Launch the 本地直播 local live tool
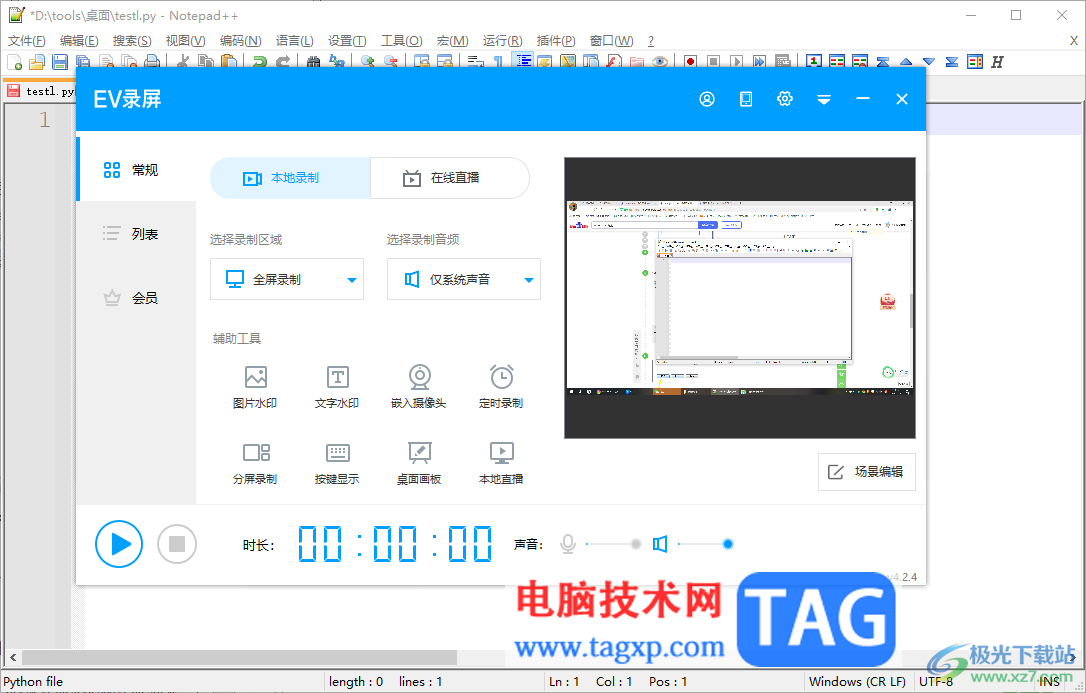 (501, 463)
